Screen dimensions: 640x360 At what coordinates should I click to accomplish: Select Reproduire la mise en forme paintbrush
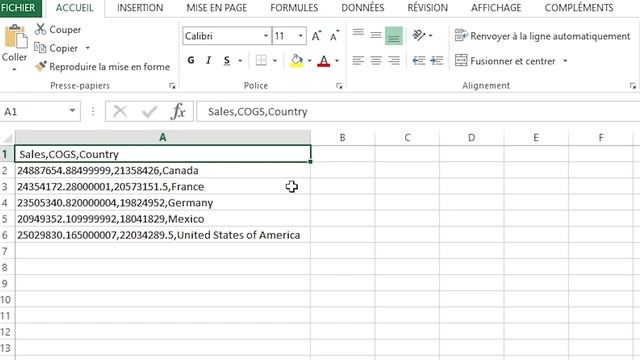pos(102,67)
